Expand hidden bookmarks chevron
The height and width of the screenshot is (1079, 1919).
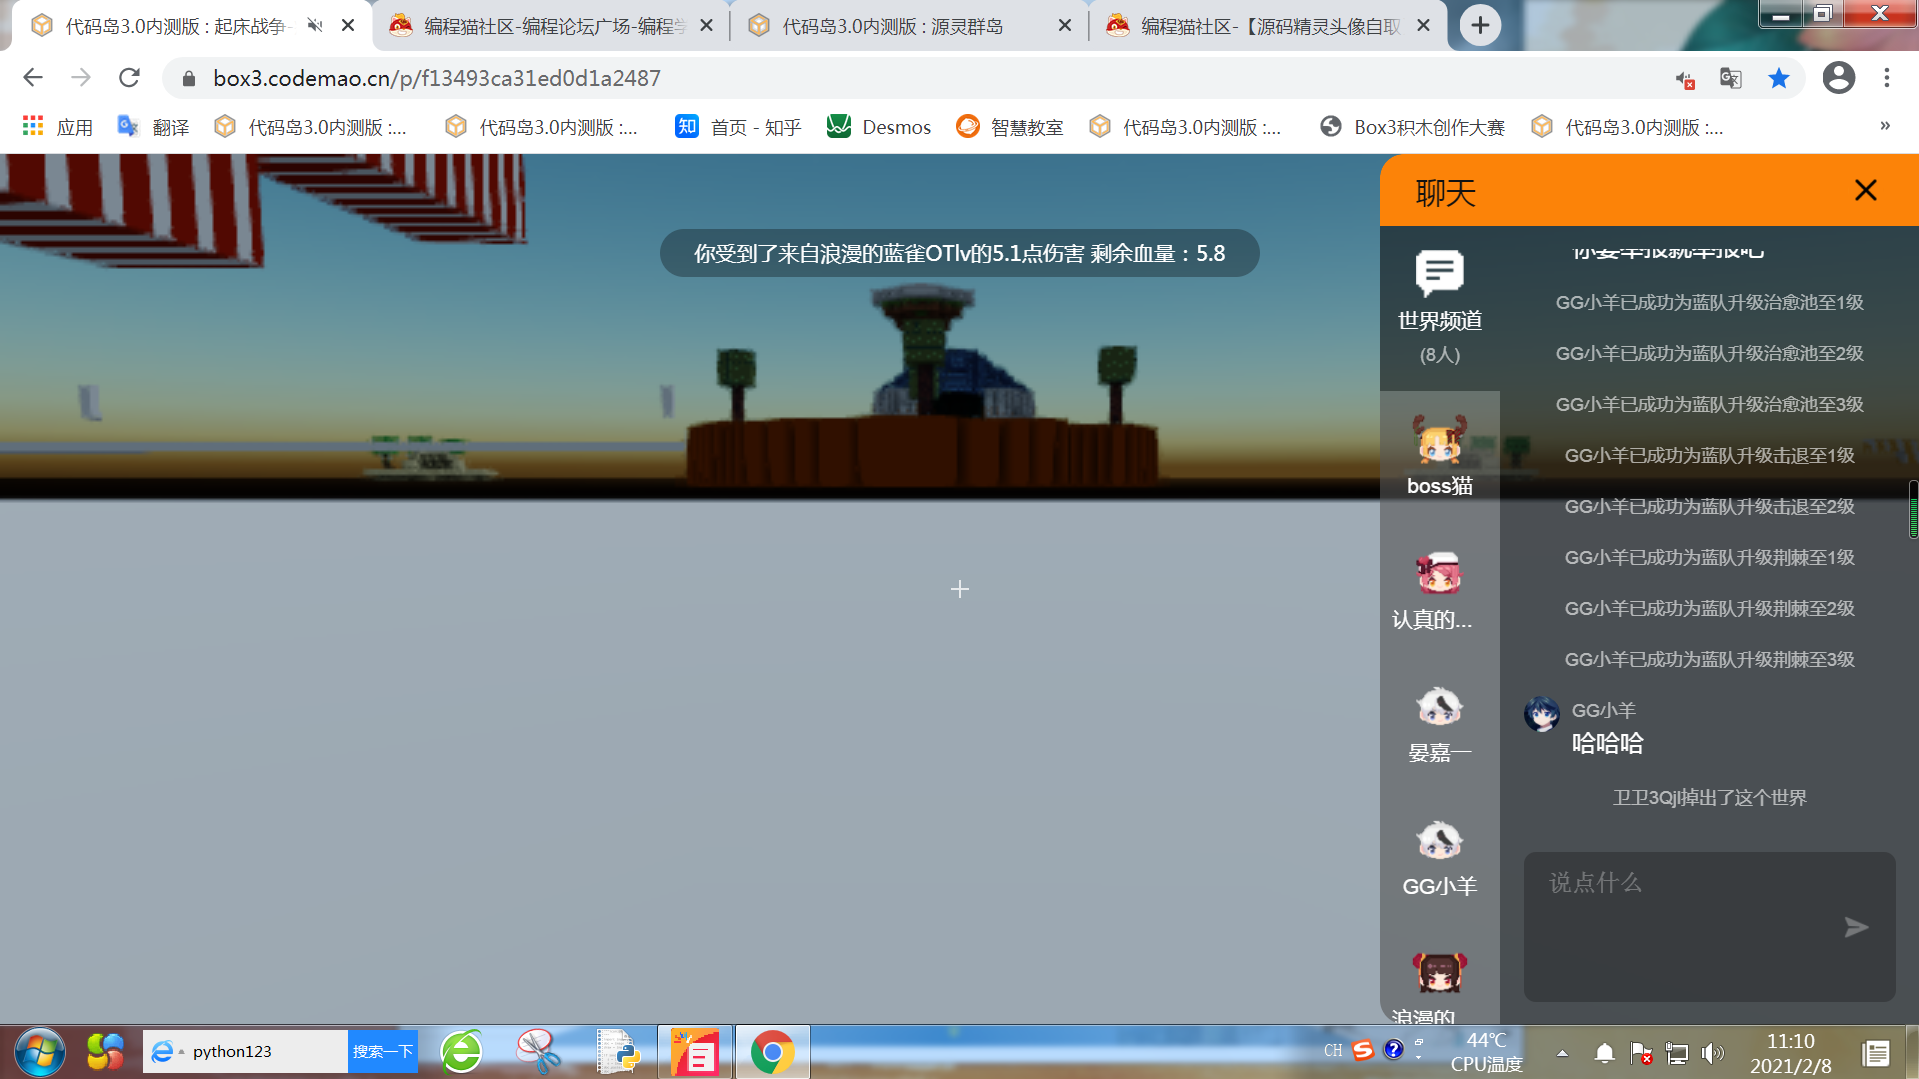pyautogui.click(x=1885, y=126)
